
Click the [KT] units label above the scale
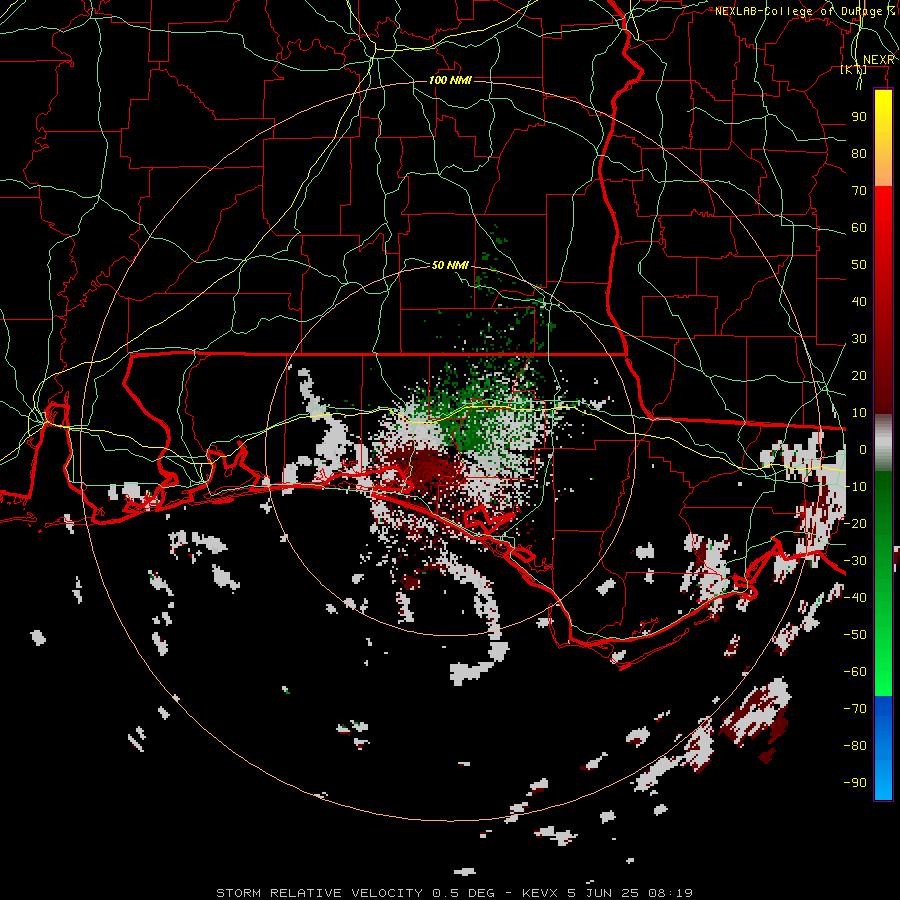coord(854,69)
